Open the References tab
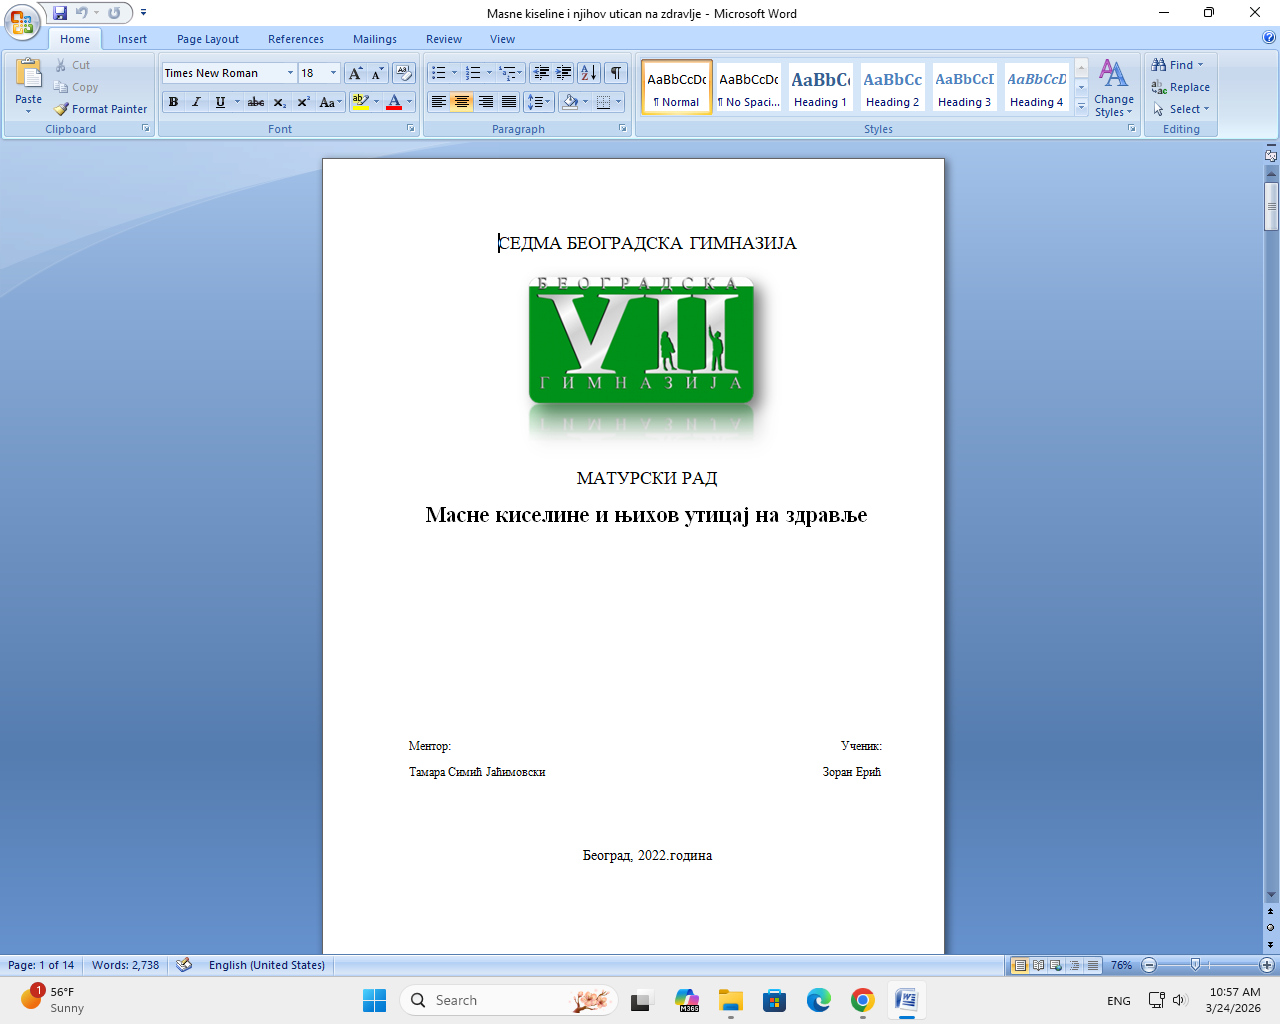1280x1024 pixels. pos(295,39)
